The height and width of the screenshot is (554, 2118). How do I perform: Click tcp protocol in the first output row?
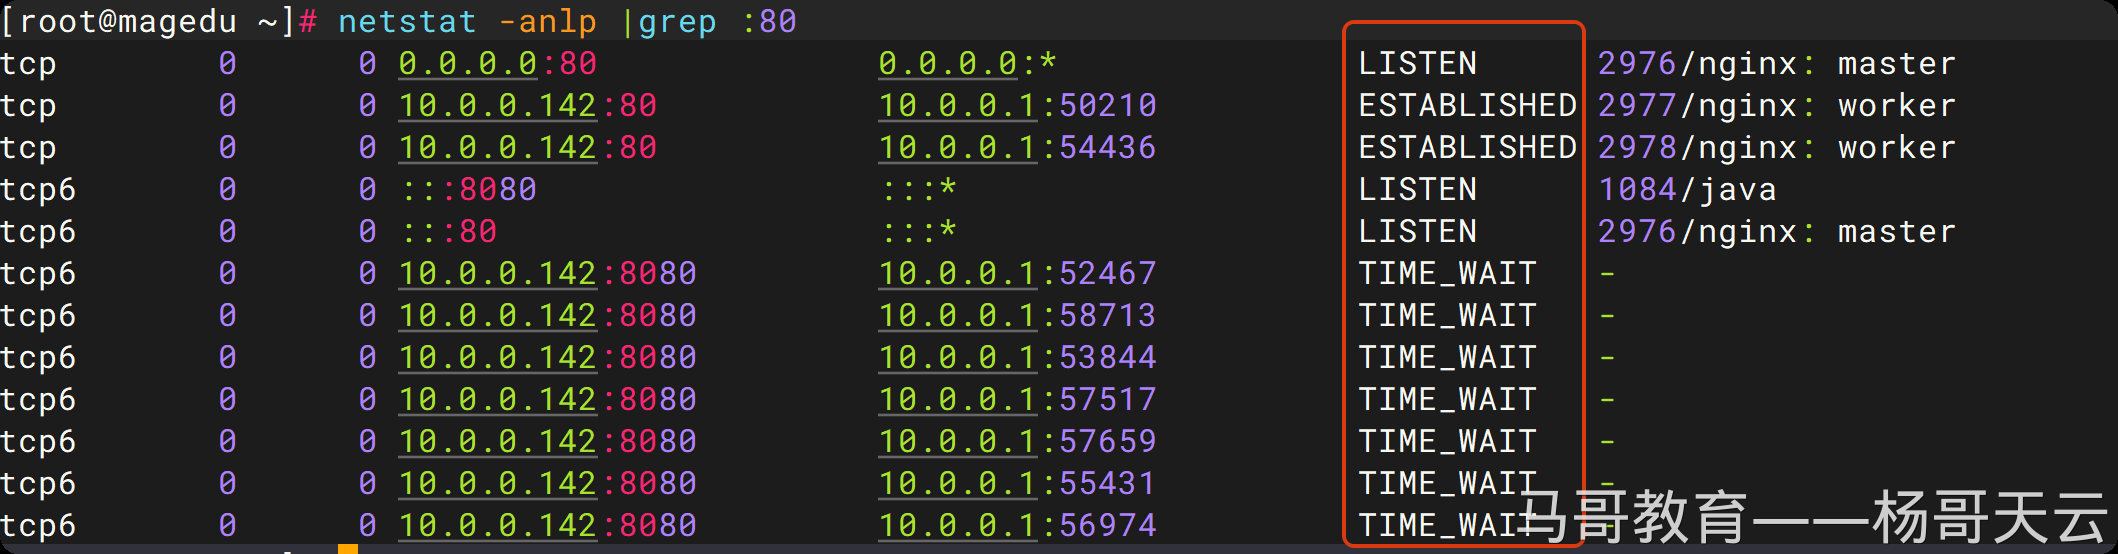point(28,63)
